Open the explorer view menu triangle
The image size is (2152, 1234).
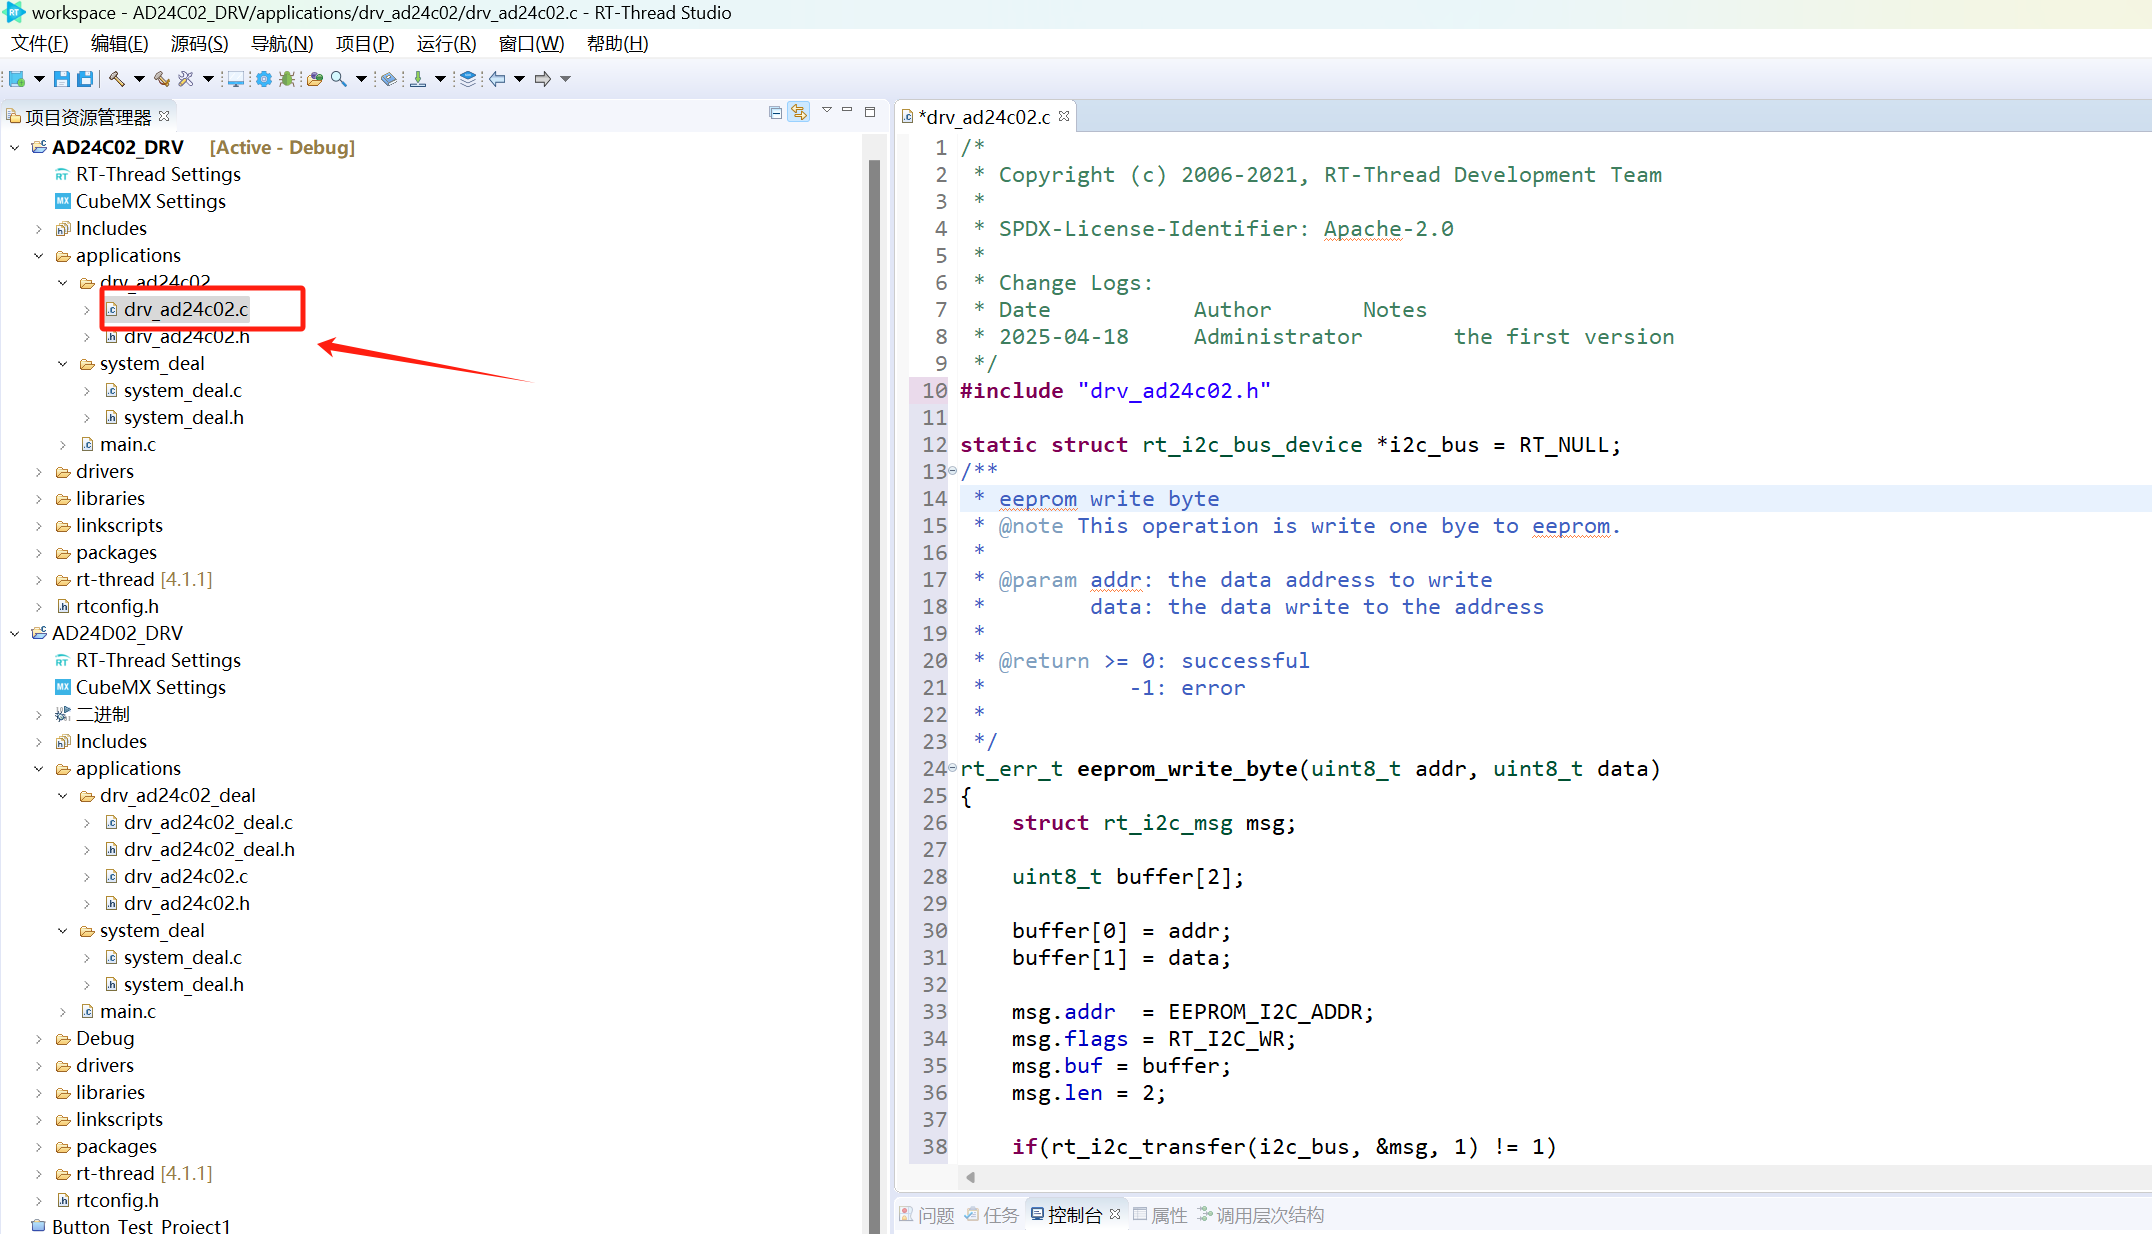click(x=826, y=110)
